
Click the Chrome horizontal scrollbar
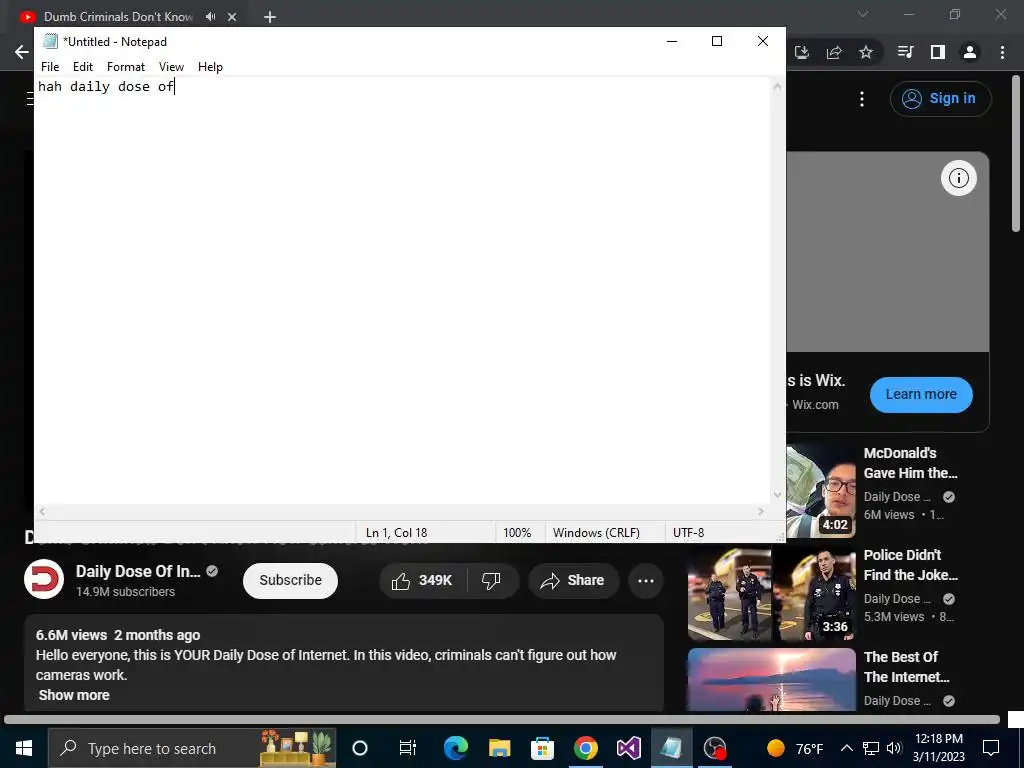tap(502, 720)
